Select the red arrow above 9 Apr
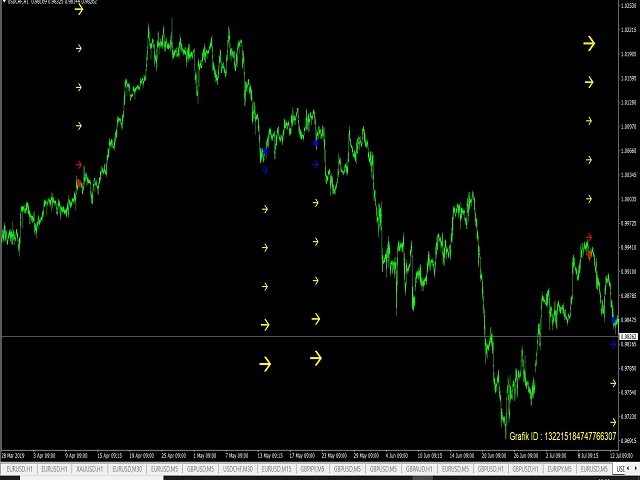The height and width of the screenshot is (480, 640). pyautogui.click(x=79, y=164)
